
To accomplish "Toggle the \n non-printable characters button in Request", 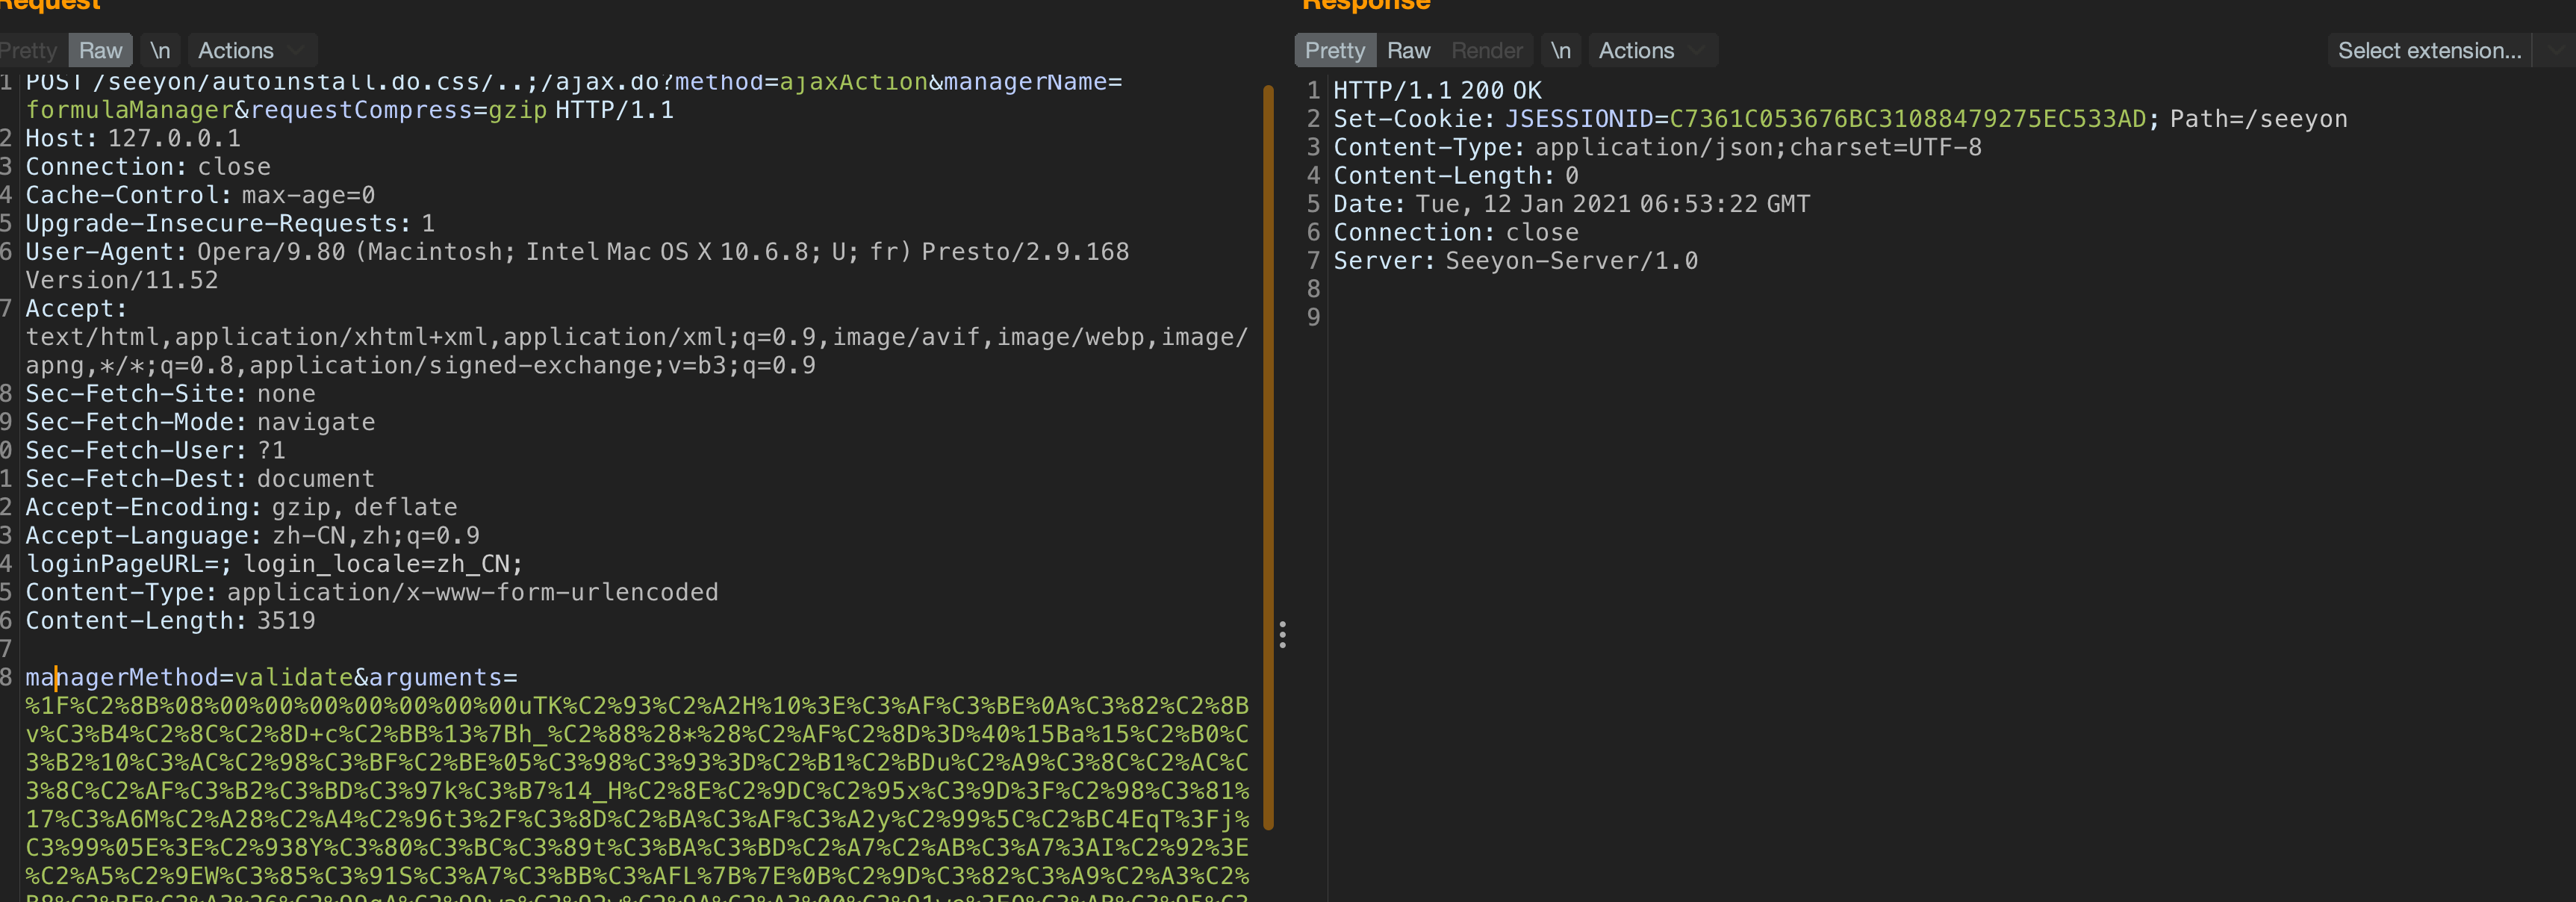I will coord(160,50).
